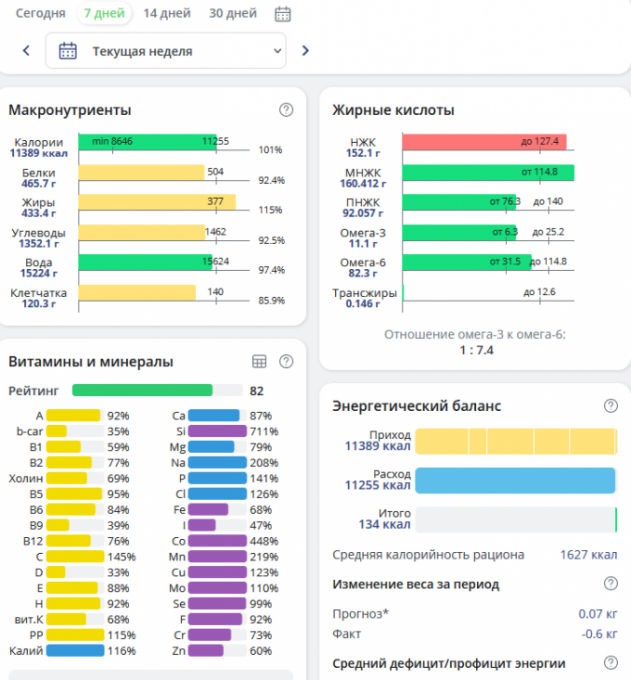Click help icon next to Макронутриенты
This screenshot has width=631, height=680.
click(x=286, y=110)
